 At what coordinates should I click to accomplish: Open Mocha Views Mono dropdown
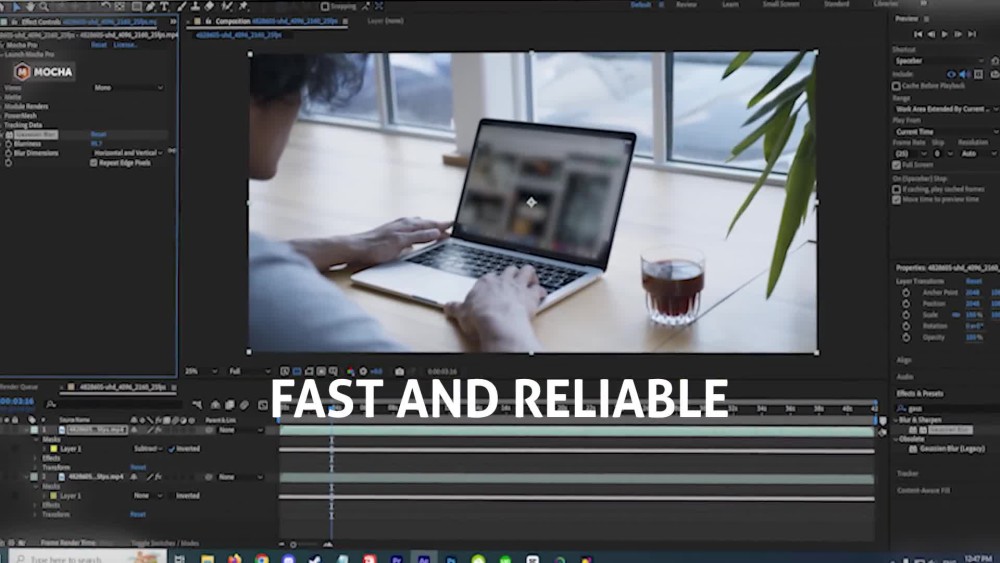tap(128, 87)
